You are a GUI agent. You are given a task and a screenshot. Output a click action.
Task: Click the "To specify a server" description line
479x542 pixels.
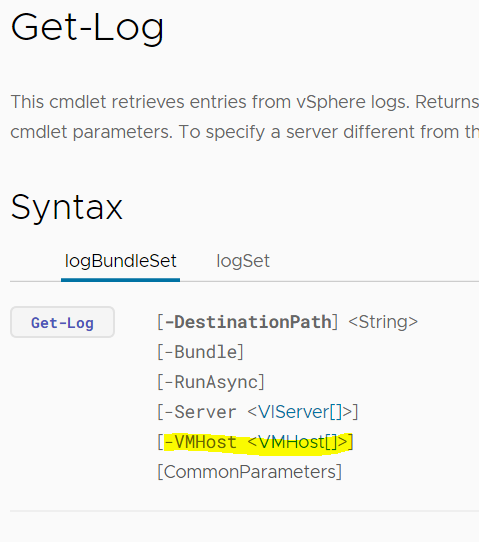click(x=329, y=132)
